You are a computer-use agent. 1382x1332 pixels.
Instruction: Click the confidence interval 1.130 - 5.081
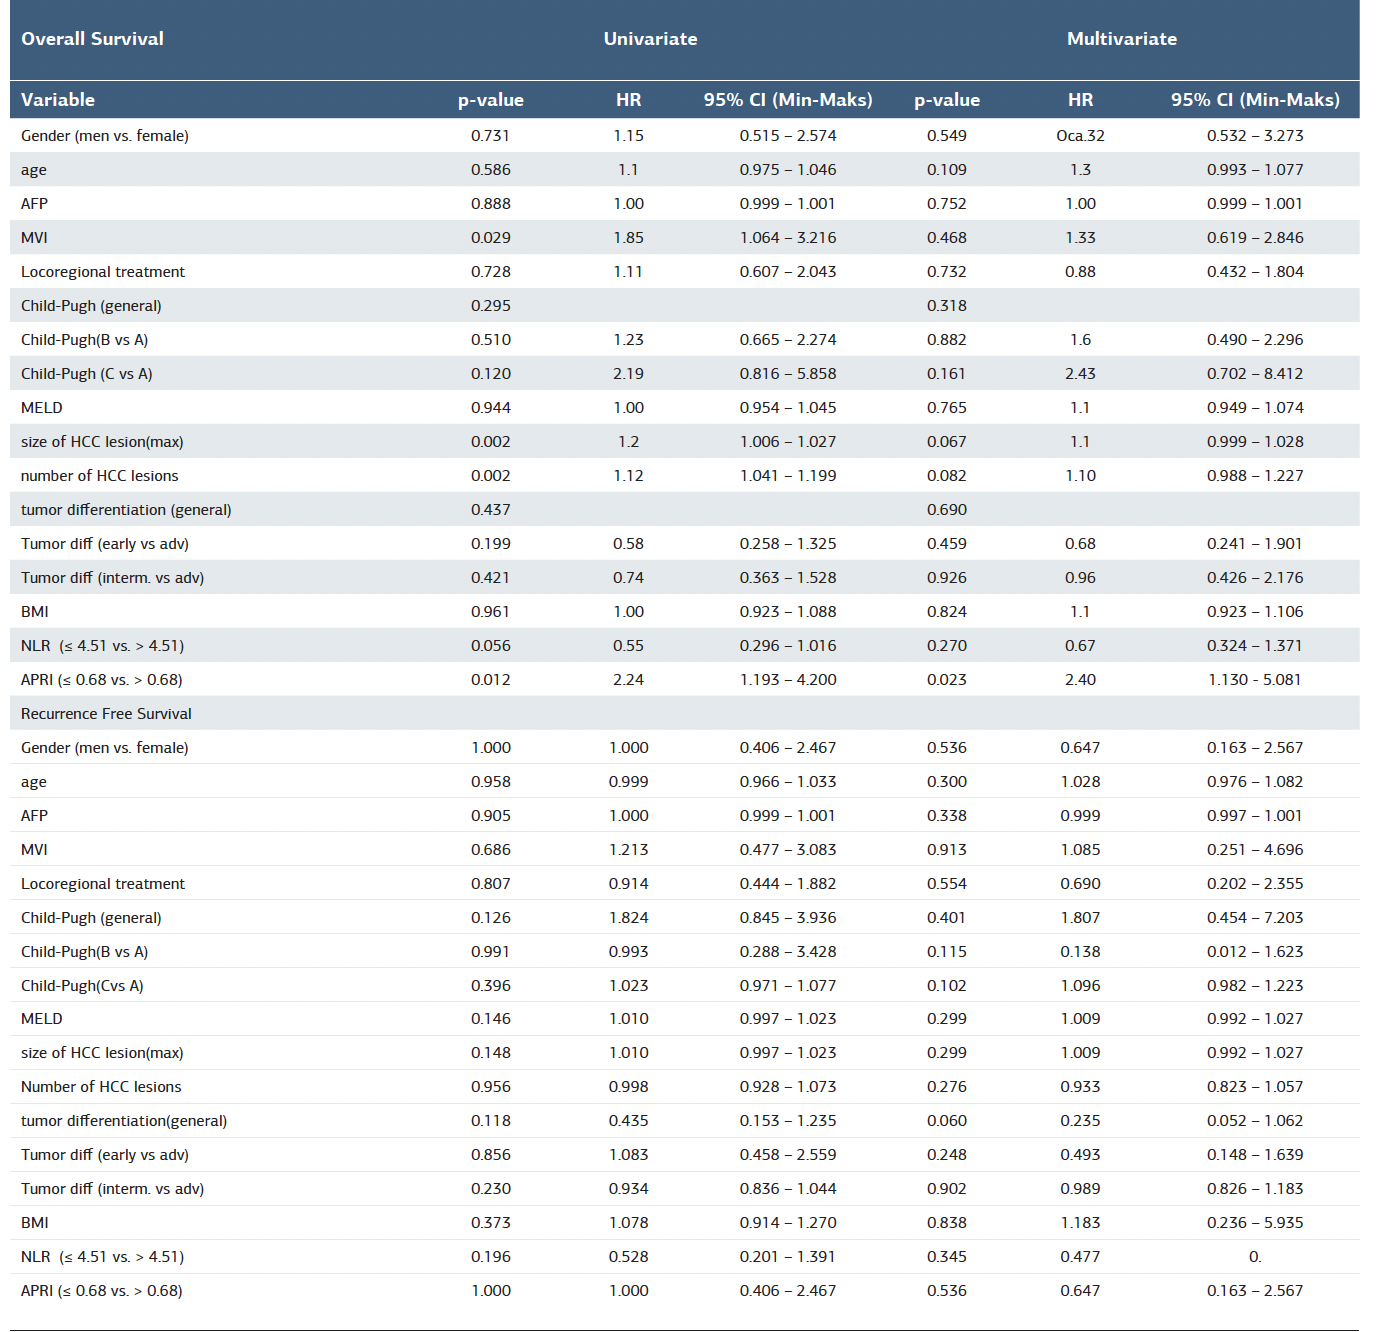[x=1254, y=680]
